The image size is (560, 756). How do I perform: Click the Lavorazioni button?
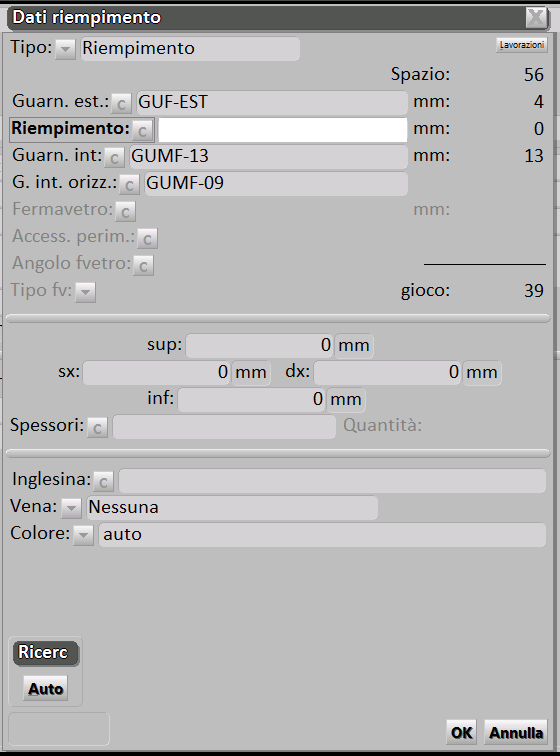[x=521, y=45]
